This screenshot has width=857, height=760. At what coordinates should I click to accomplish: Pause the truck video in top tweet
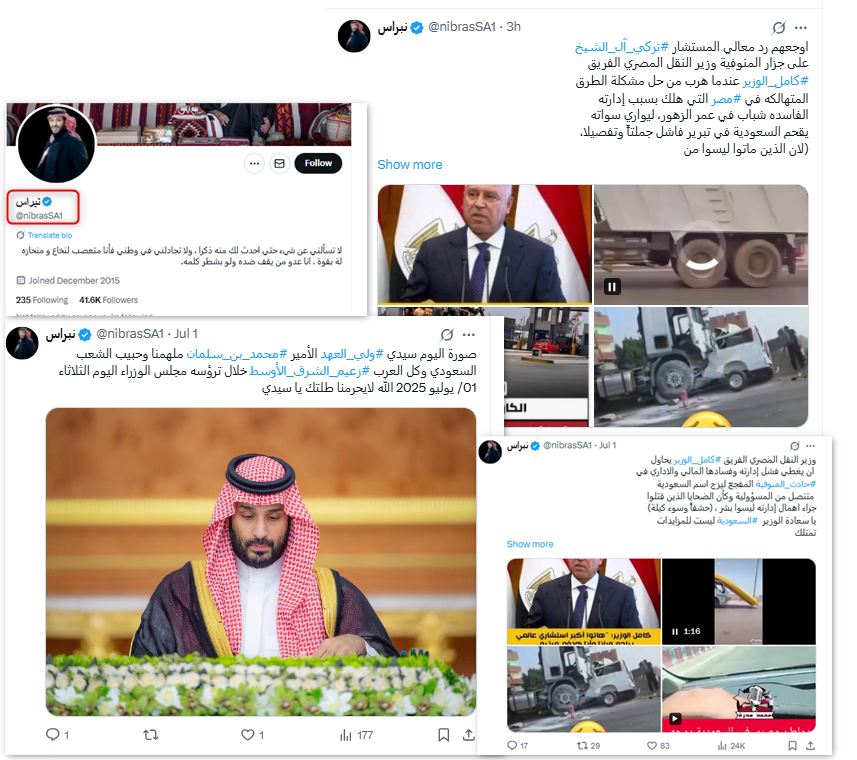coord(612,287)
